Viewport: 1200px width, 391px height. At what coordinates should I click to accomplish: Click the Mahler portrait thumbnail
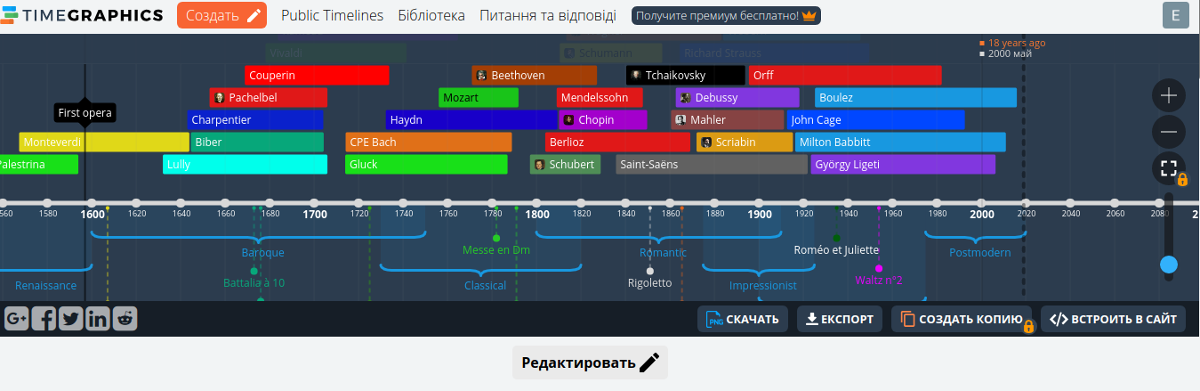pyautogui.click(x=680, y=119)
